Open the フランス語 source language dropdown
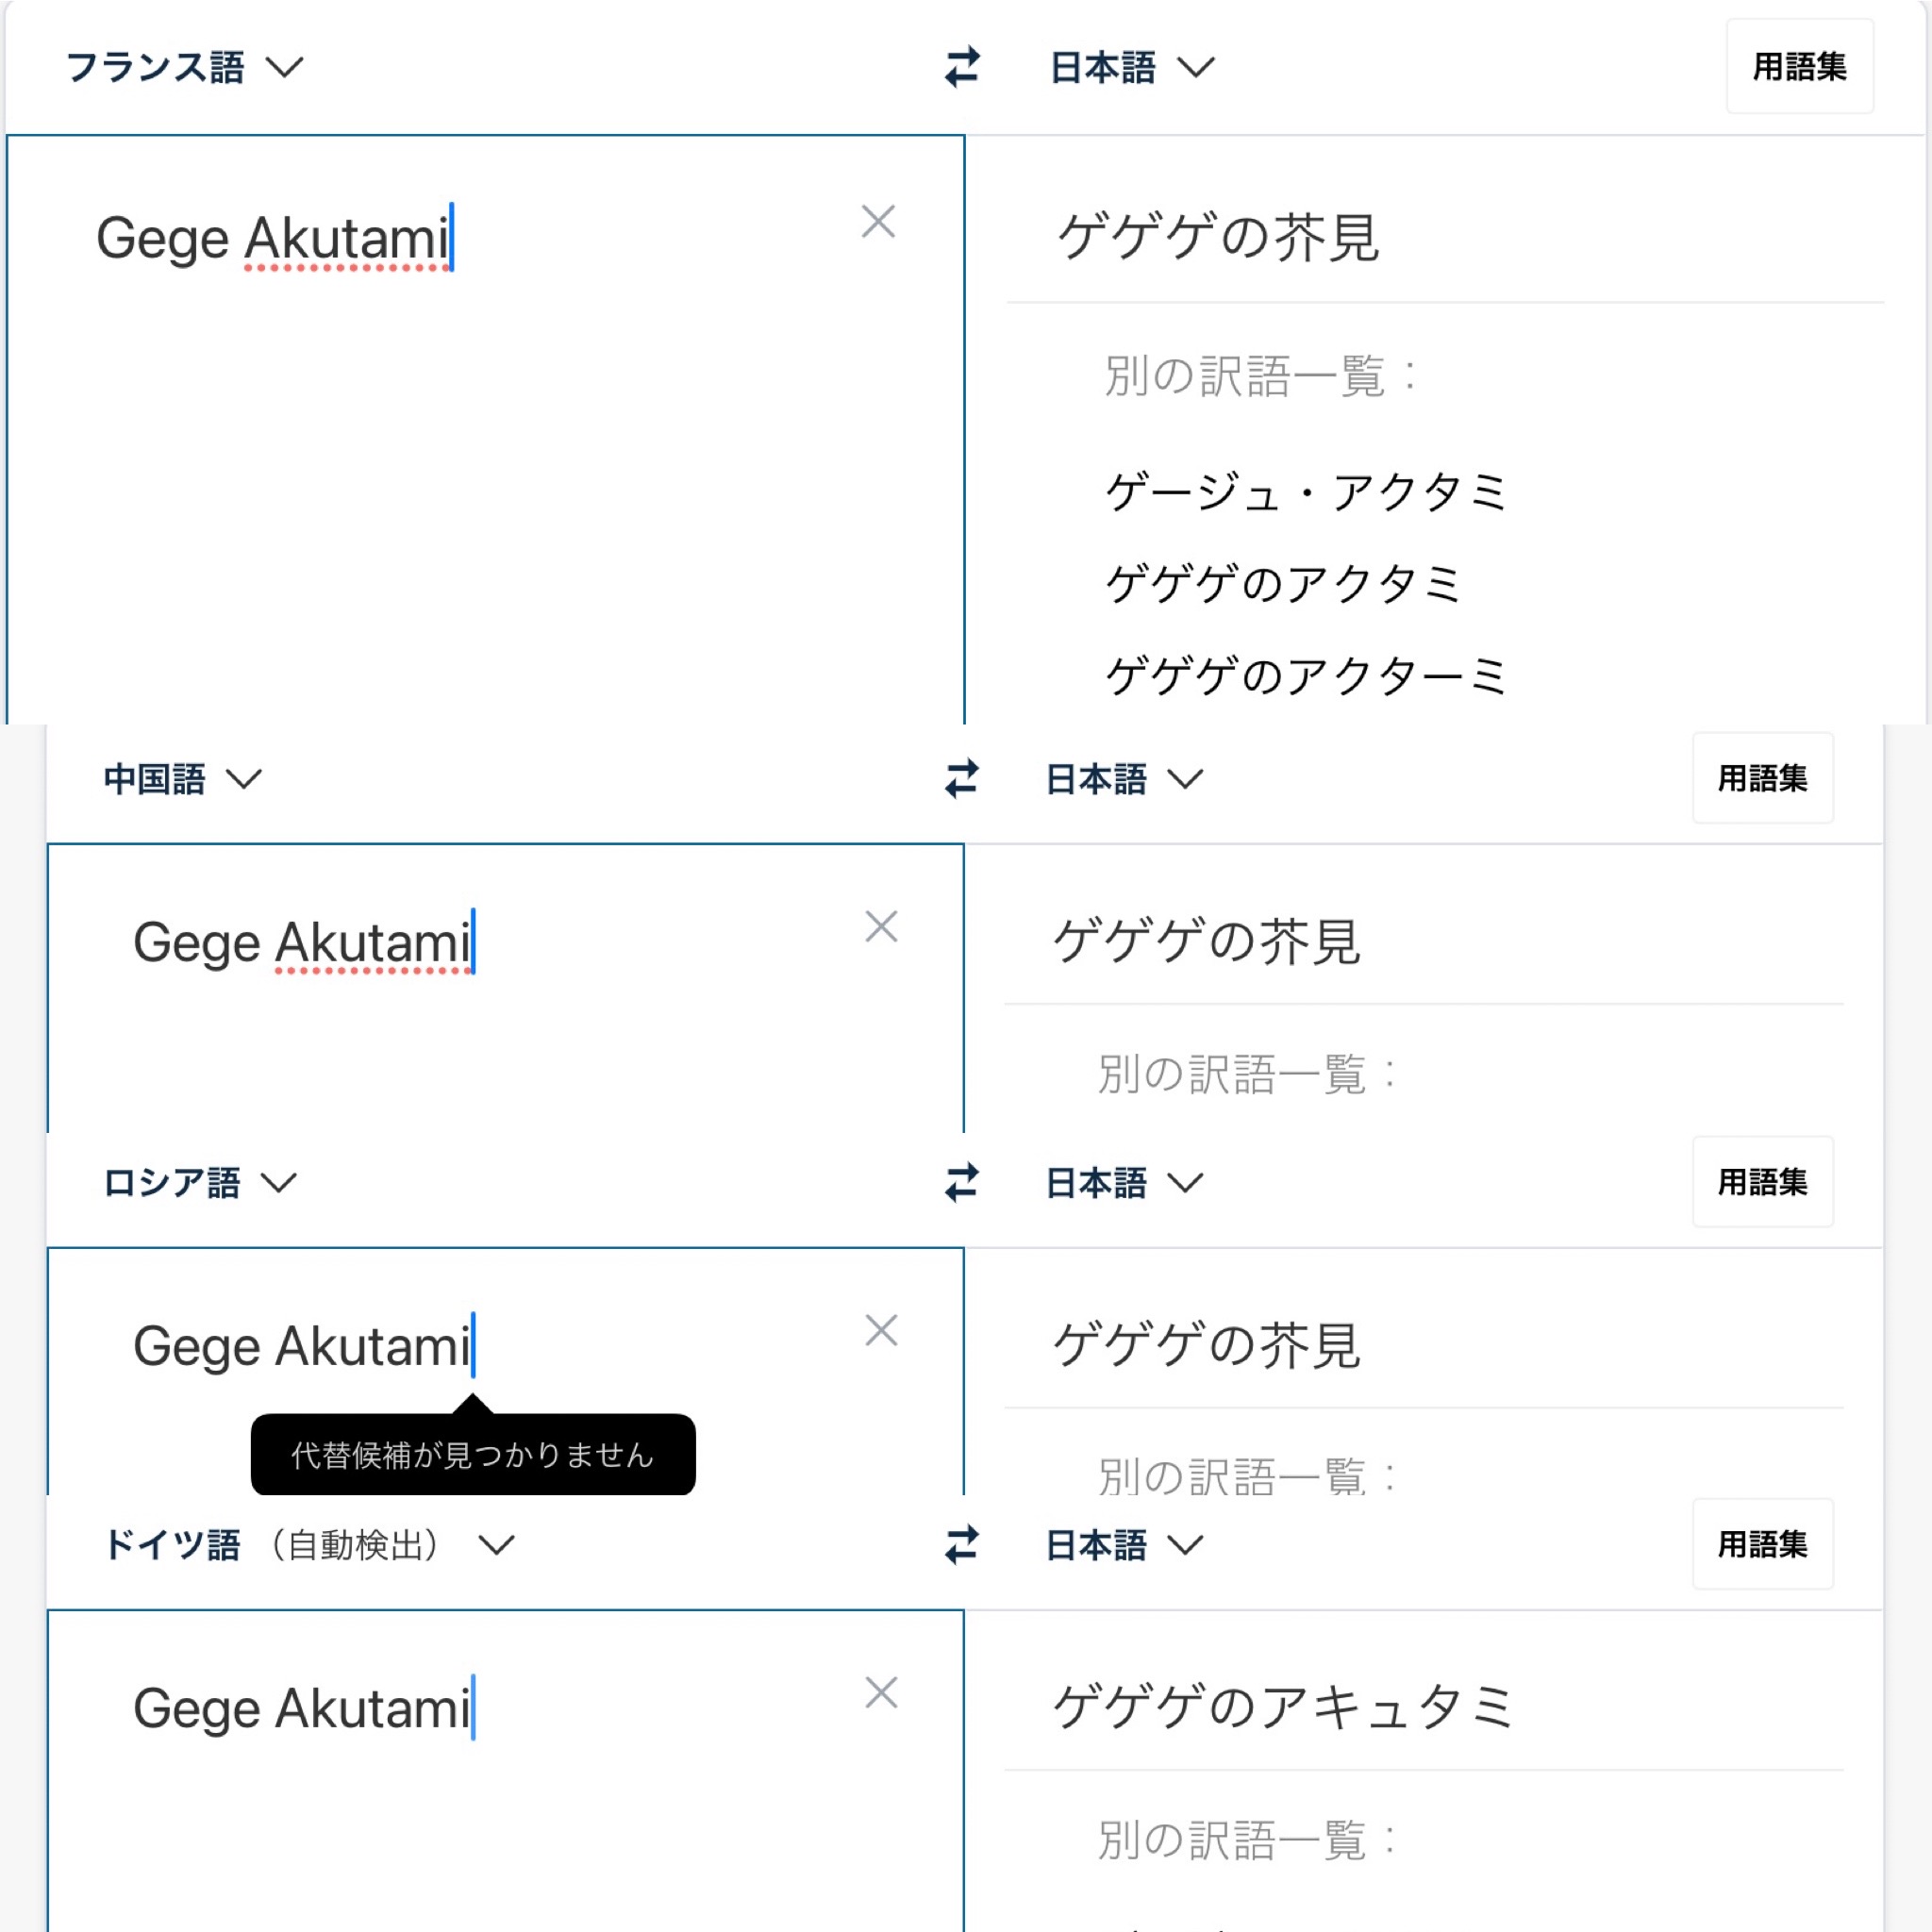The width and height of the screenshot is (1932, 1932). pyautogui.click(x=184, y=68)
